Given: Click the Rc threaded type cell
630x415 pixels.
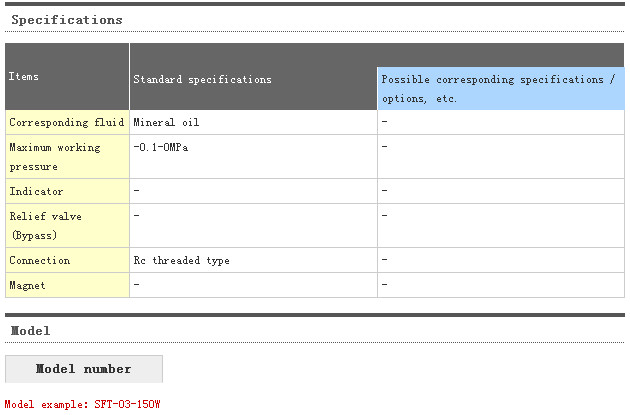Looking at the screenshot, I should pos(181,260).
